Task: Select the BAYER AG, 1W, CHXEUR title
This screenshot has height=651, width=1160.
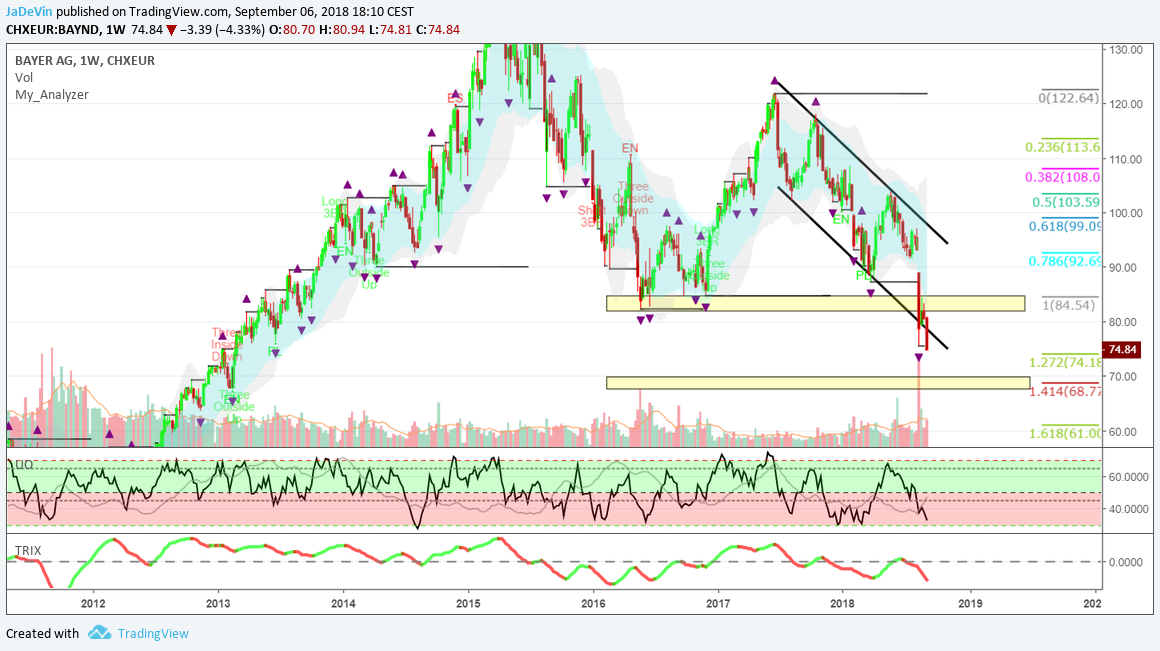Action: point(85,61)
